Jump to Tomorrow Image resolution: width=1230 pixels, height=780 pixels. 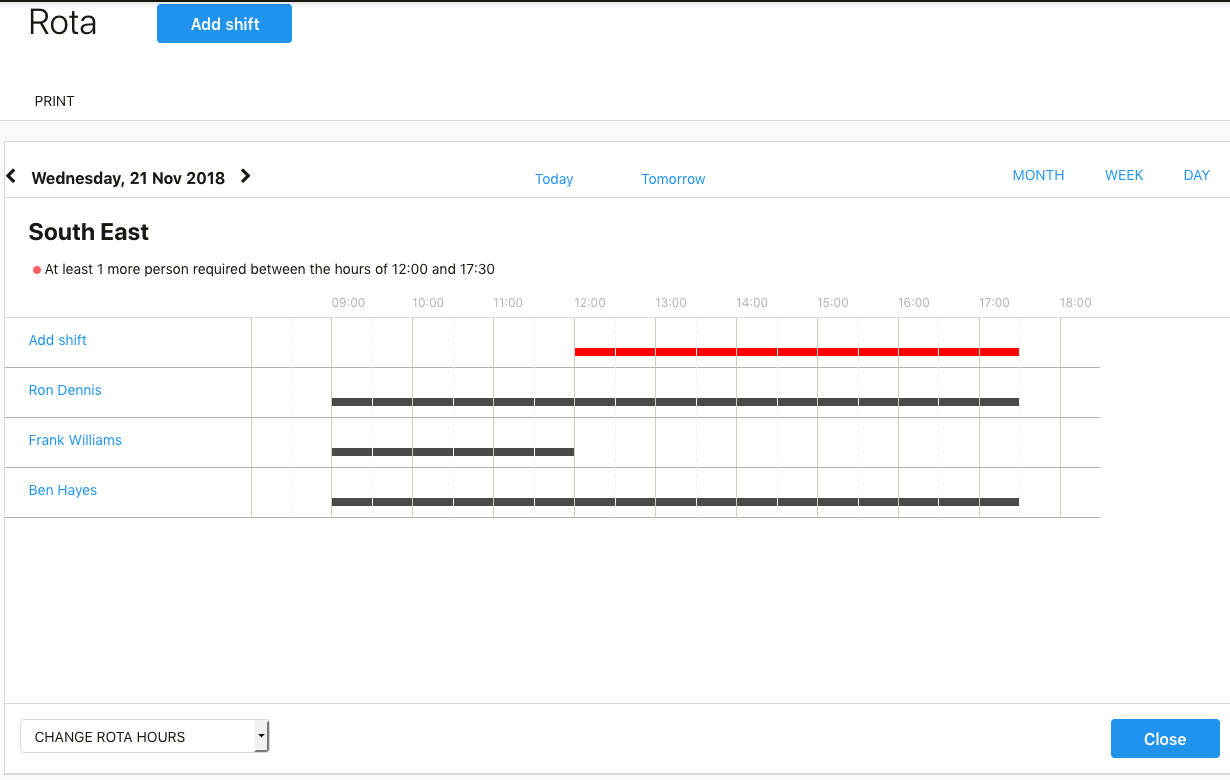[673, 179]
